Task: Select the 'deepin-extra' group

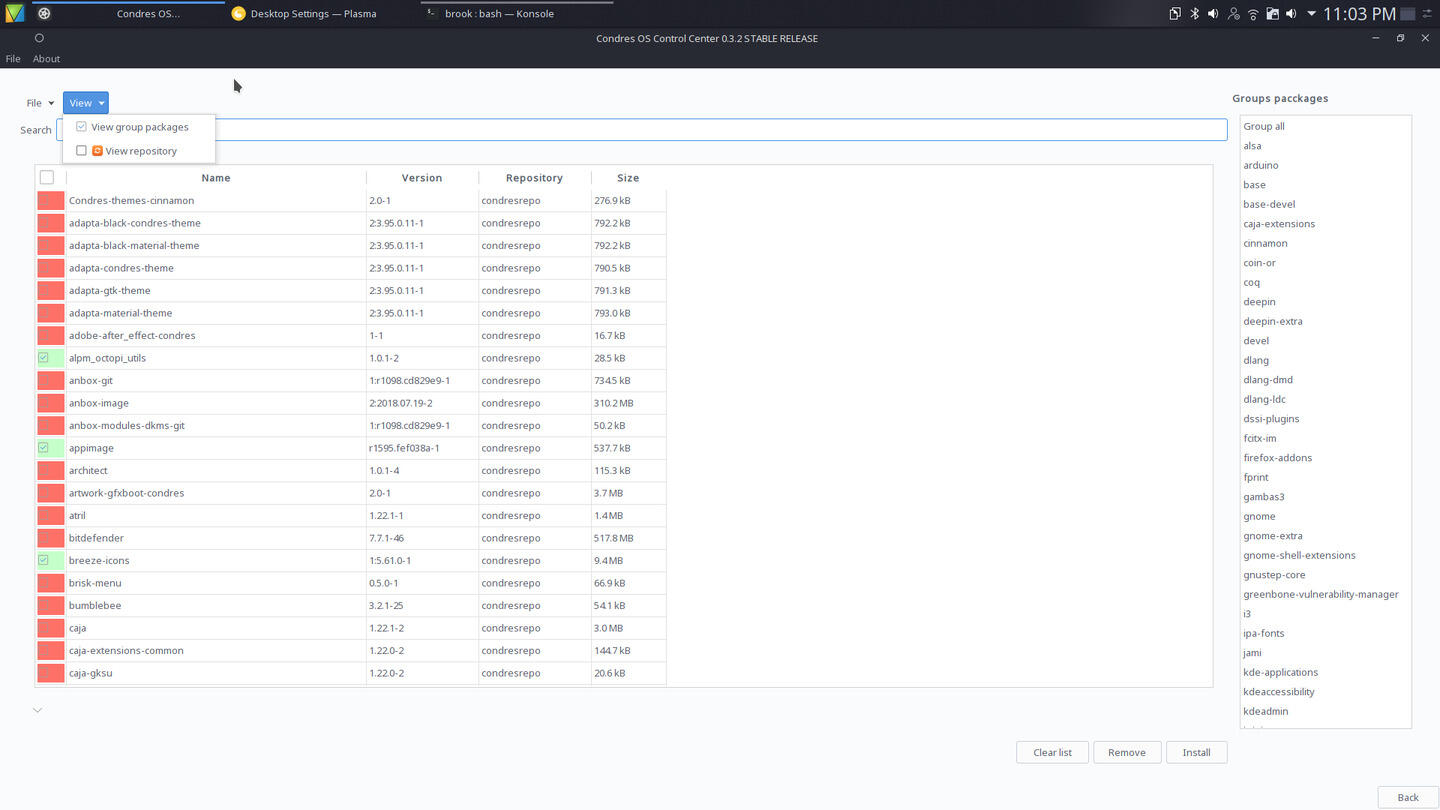Action: click(1273, 321)
